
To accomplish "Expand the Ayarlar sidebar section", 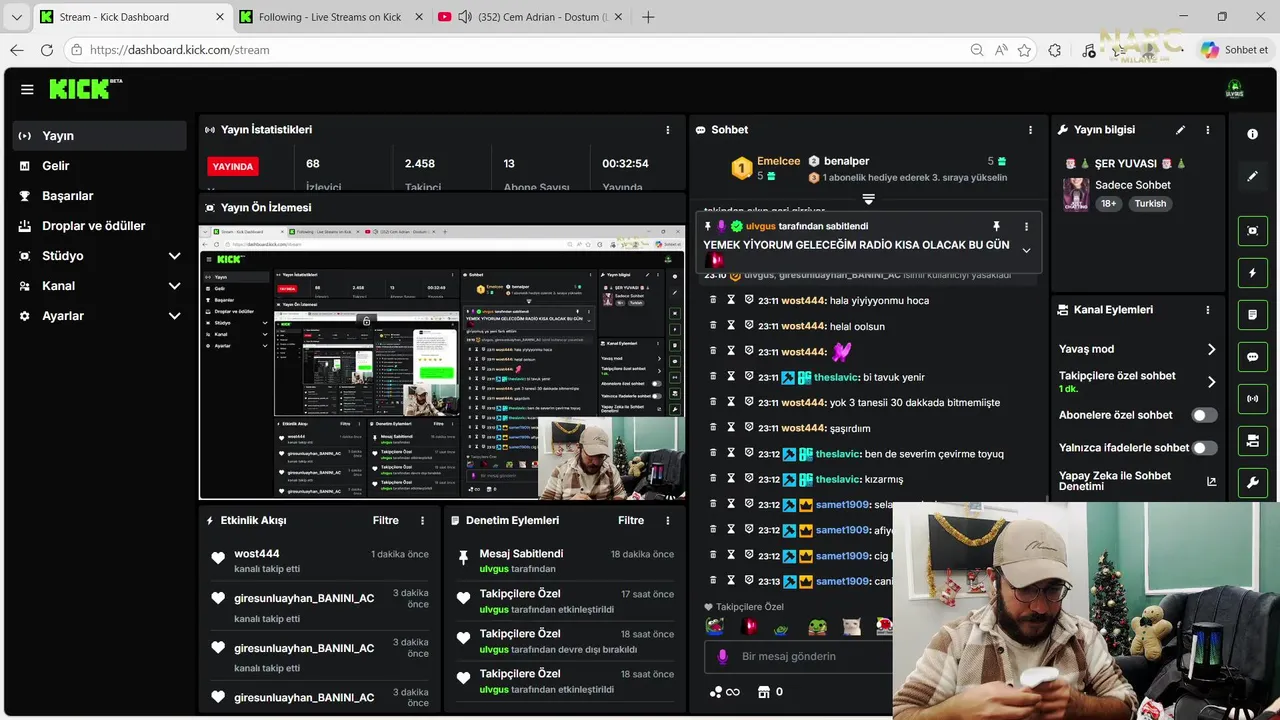I will [x=100, y=316].
